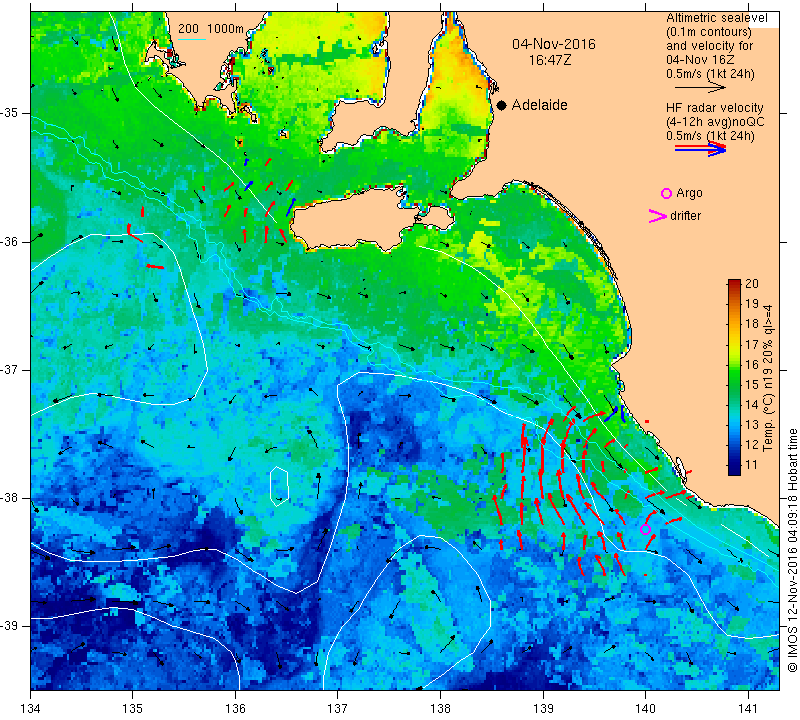Click the IMOS copyright timestamp text
Viewport: 800px width, 720px height.
pyautogui.click(x=792, y=550)
